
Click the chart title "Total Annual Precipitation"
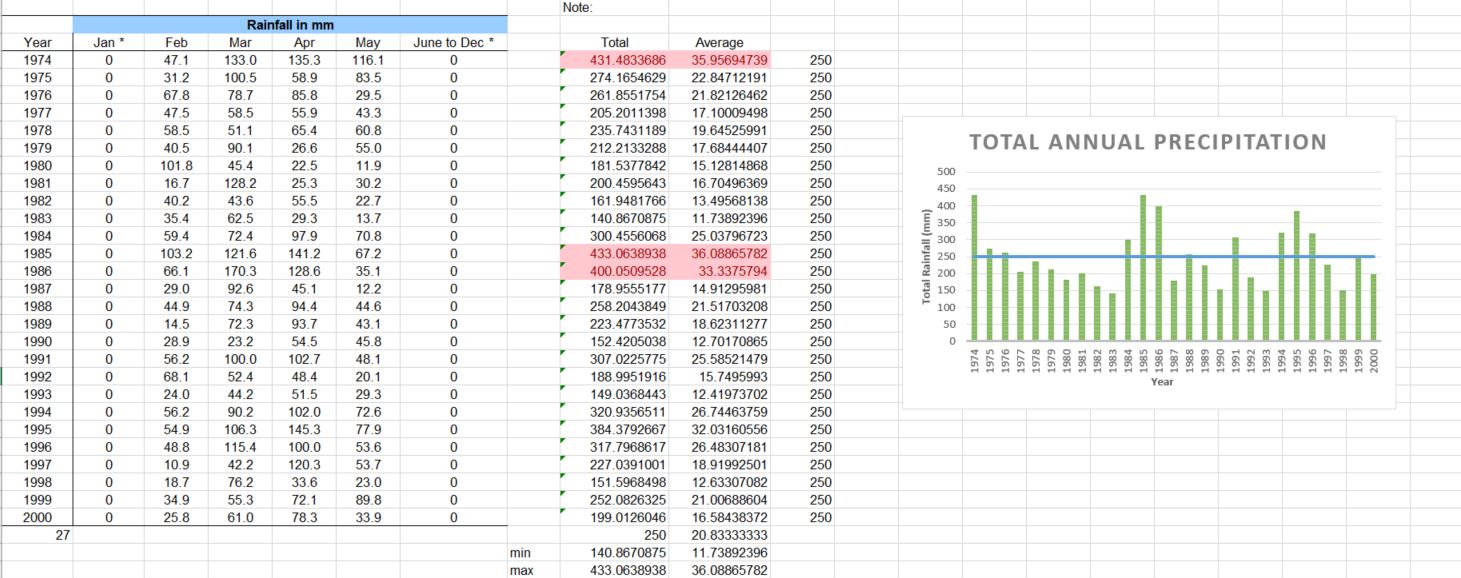point(1147,142)
